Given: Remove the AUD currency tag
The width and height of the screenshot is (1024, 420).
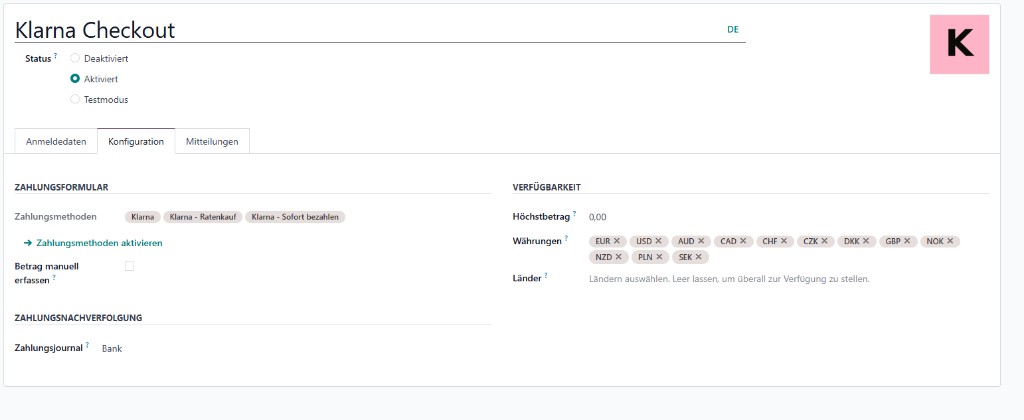Looking at the screenshot, I should coord(701,241).
